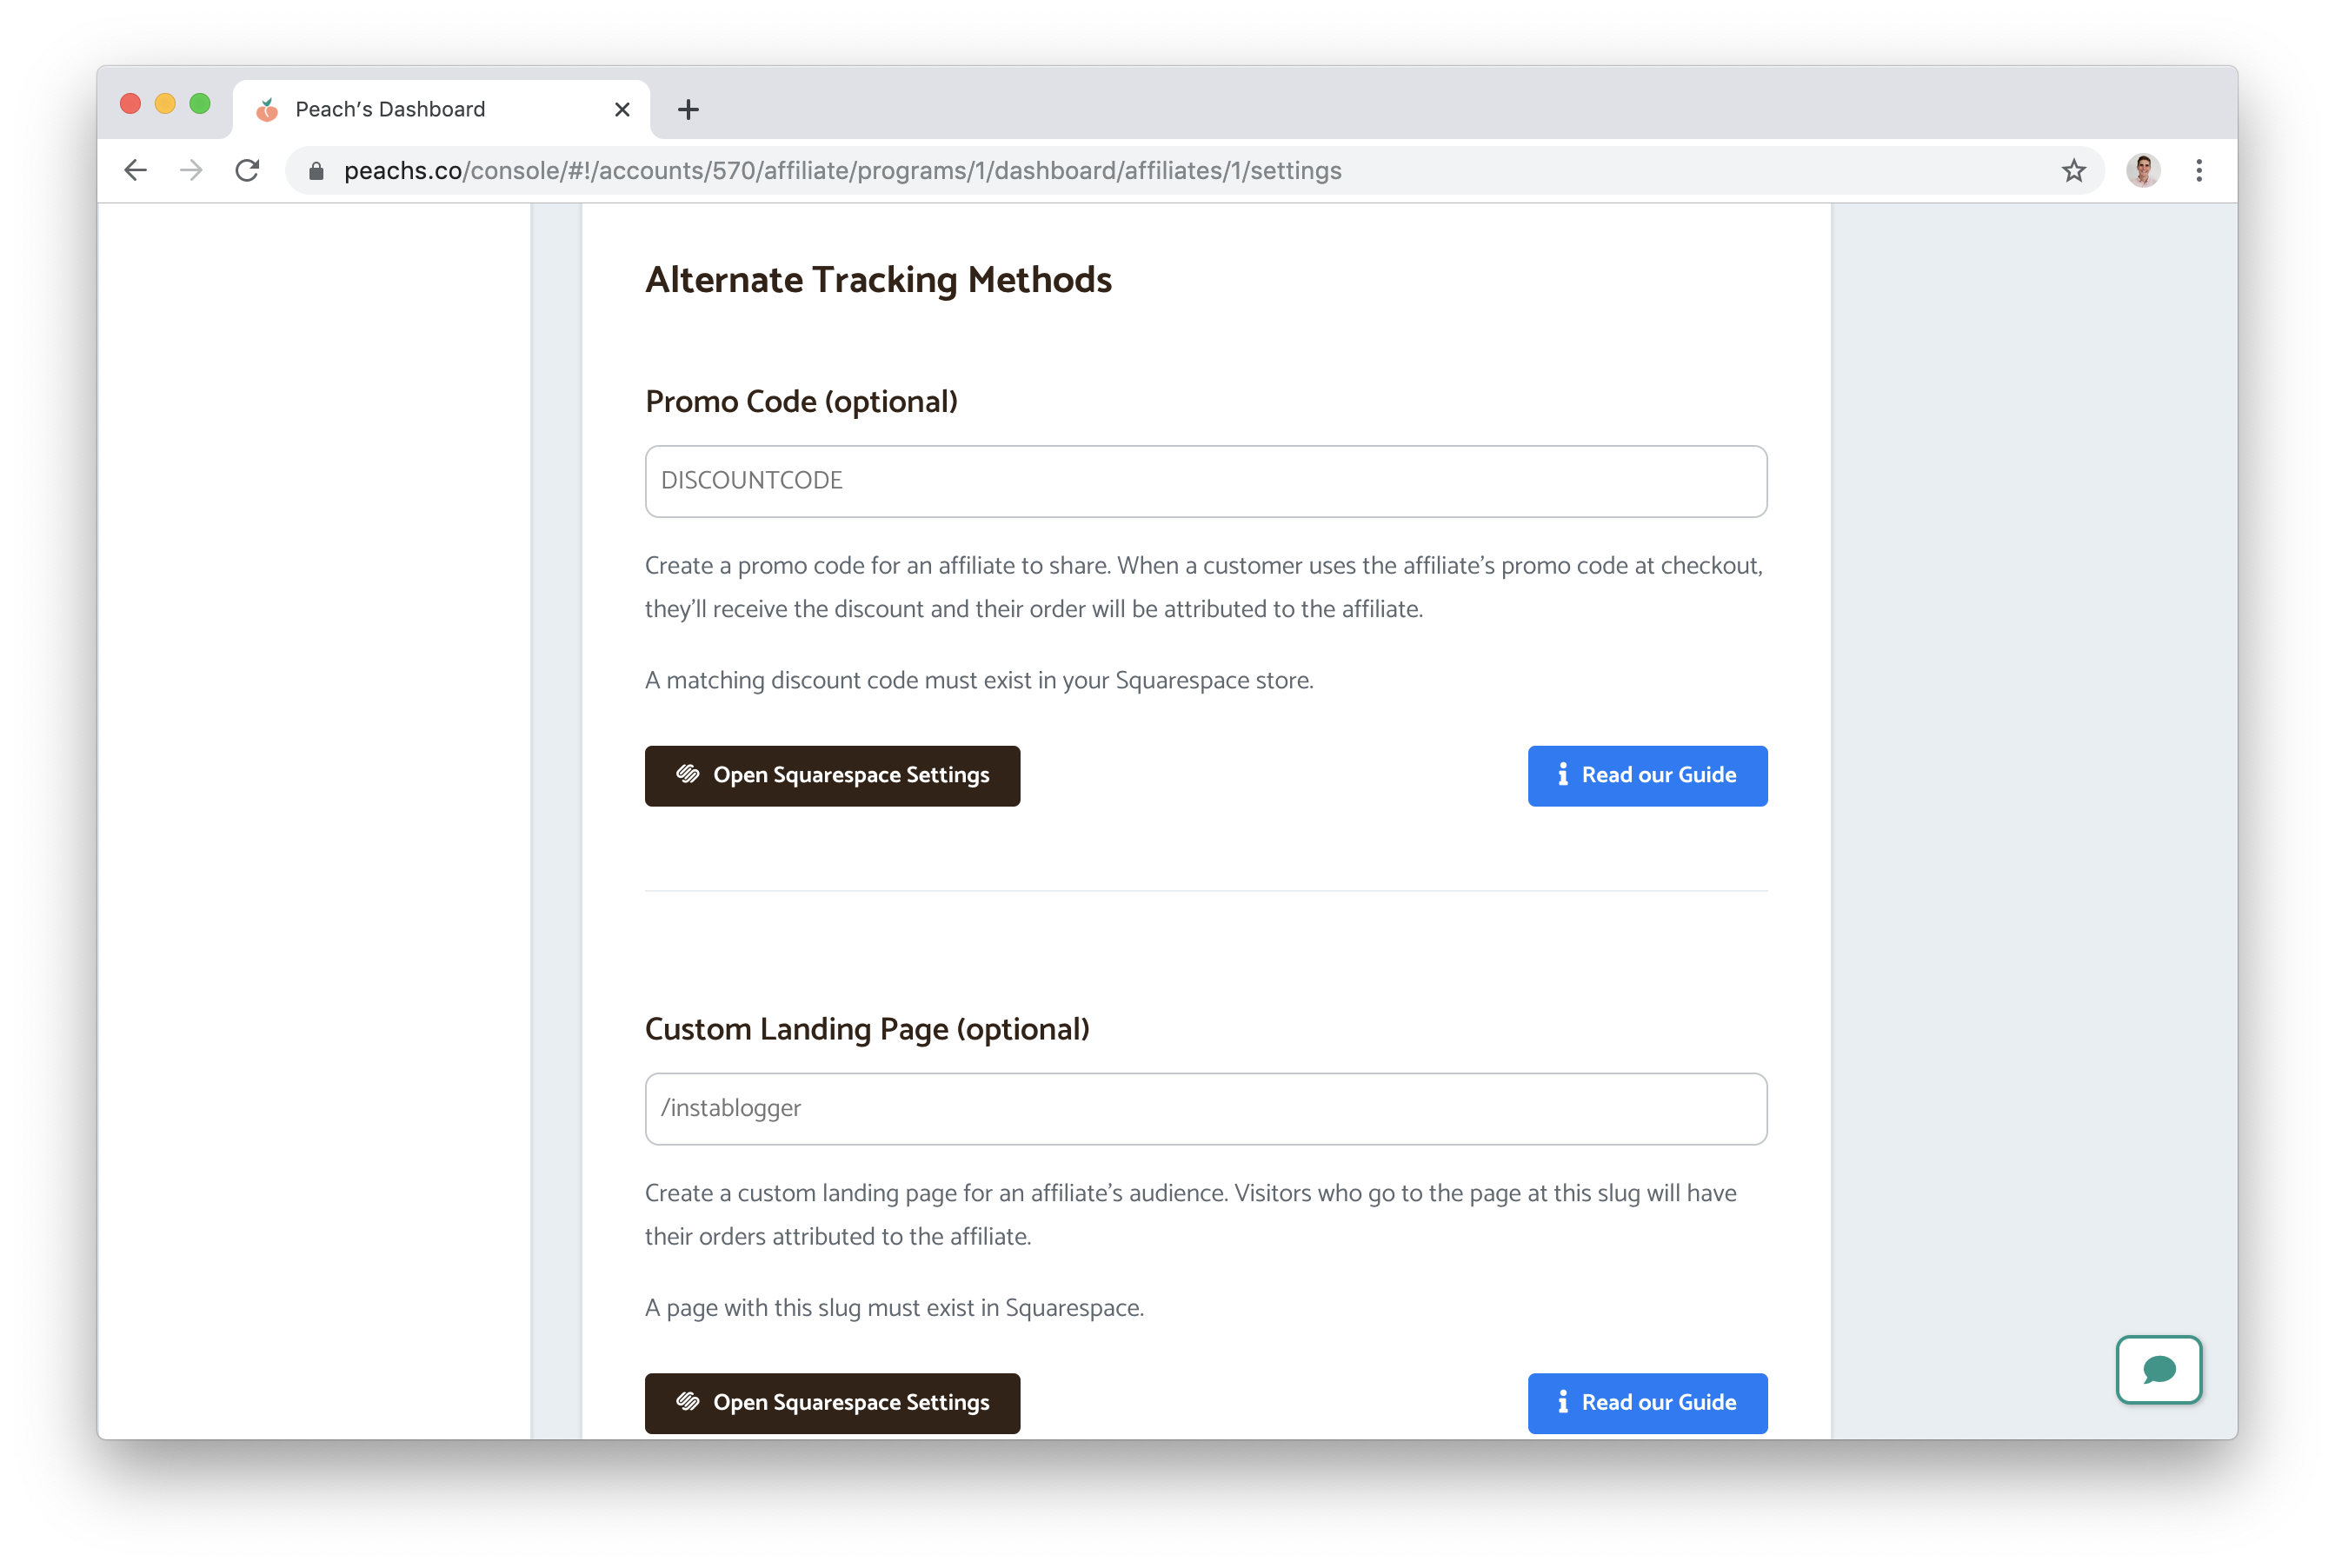The width and height of the screenshot is (2335, 1568).
Task: Focus the Custom Landing Page input field
Action: click(x=1205, y=1108)
